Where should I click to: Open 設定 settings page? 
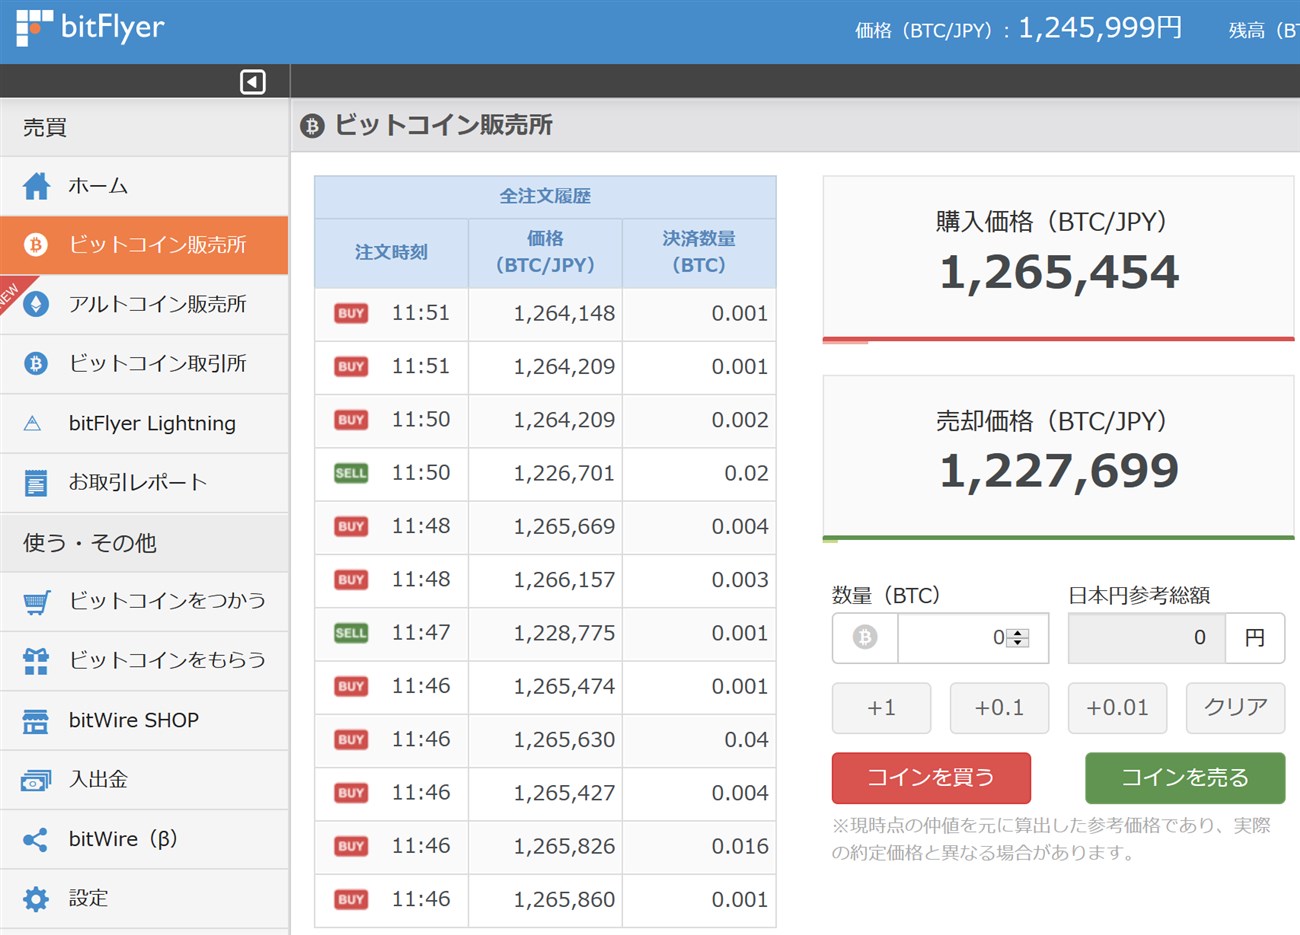[144, 899]
